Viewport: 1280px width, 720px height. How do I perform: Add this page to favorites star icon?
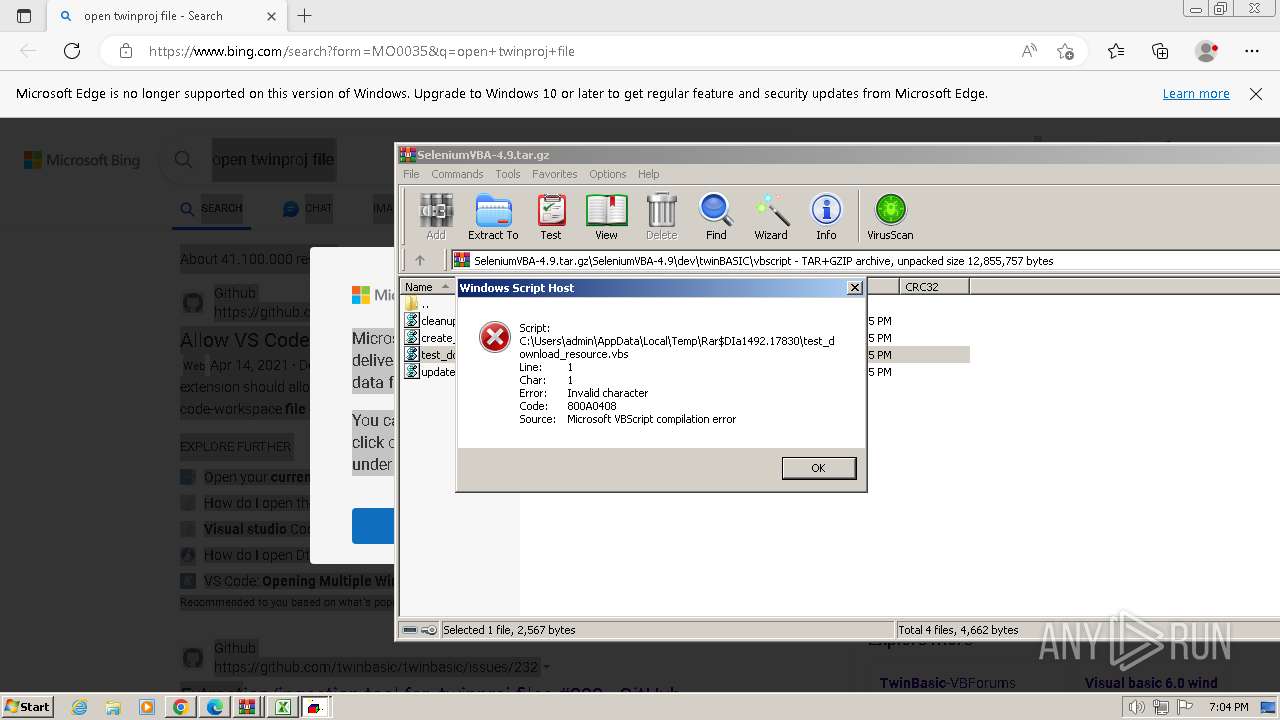1066,51
